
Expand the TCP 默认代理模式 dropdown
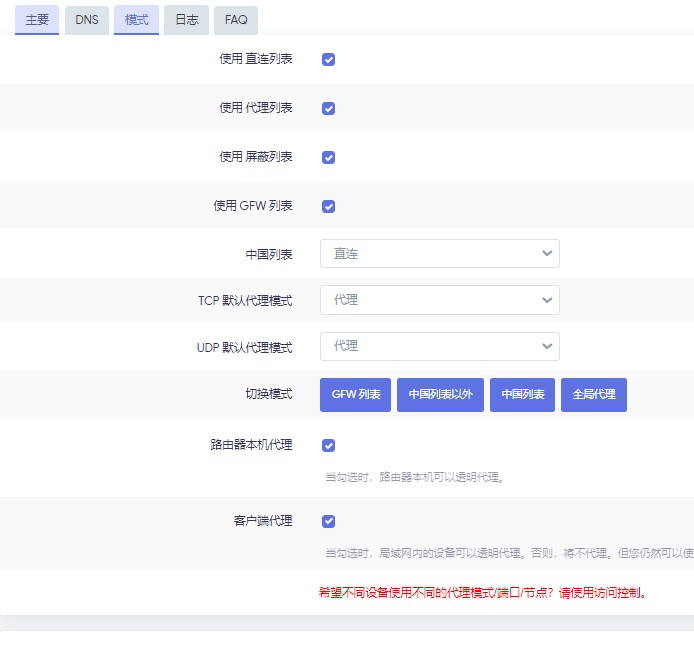tap(440, 300)
